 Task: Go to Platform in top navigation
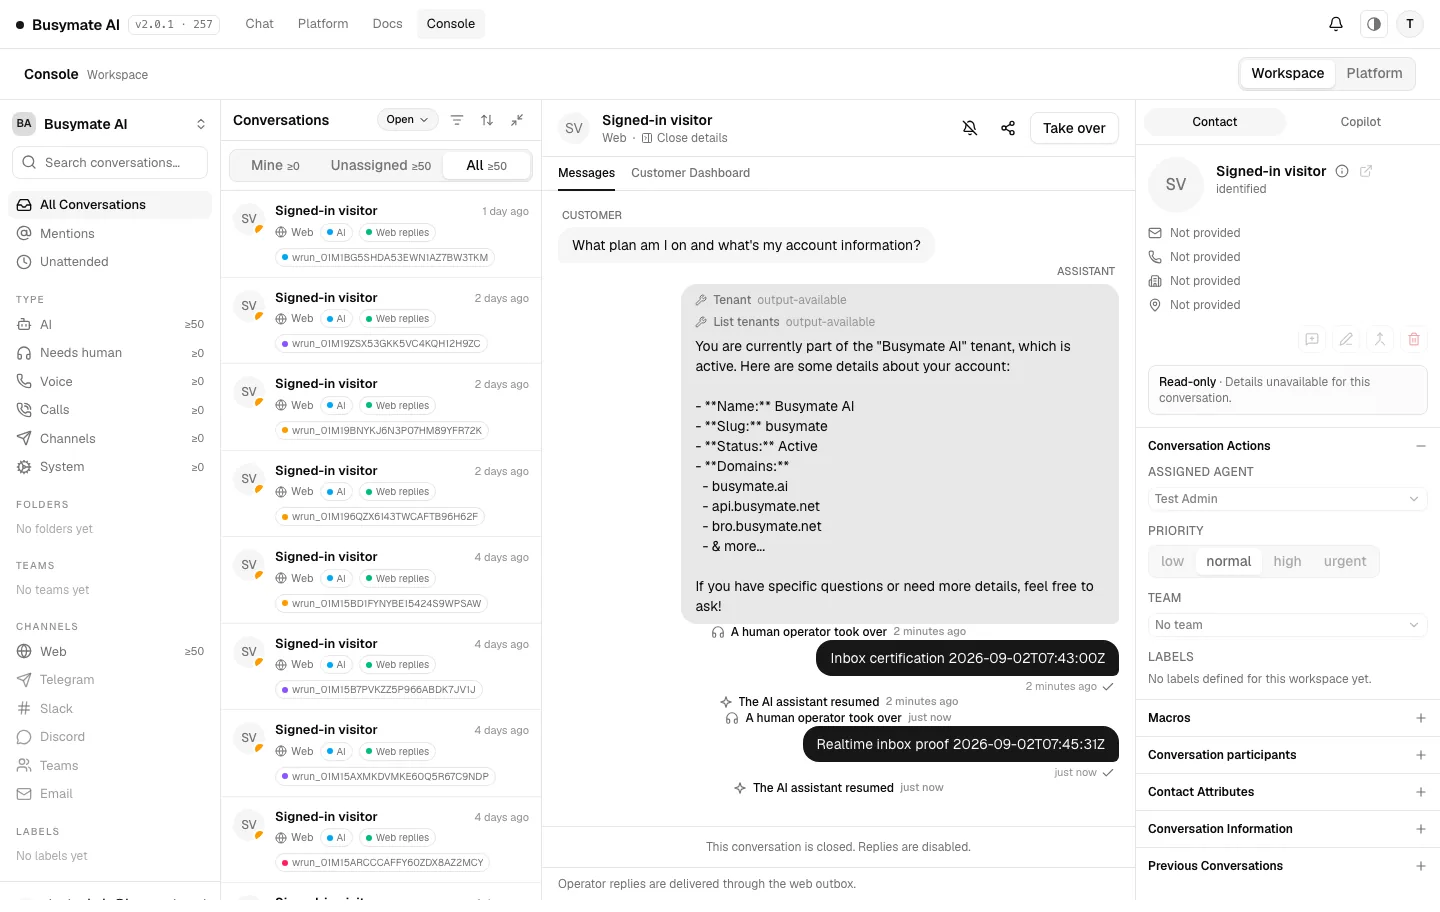click(323, 24)
